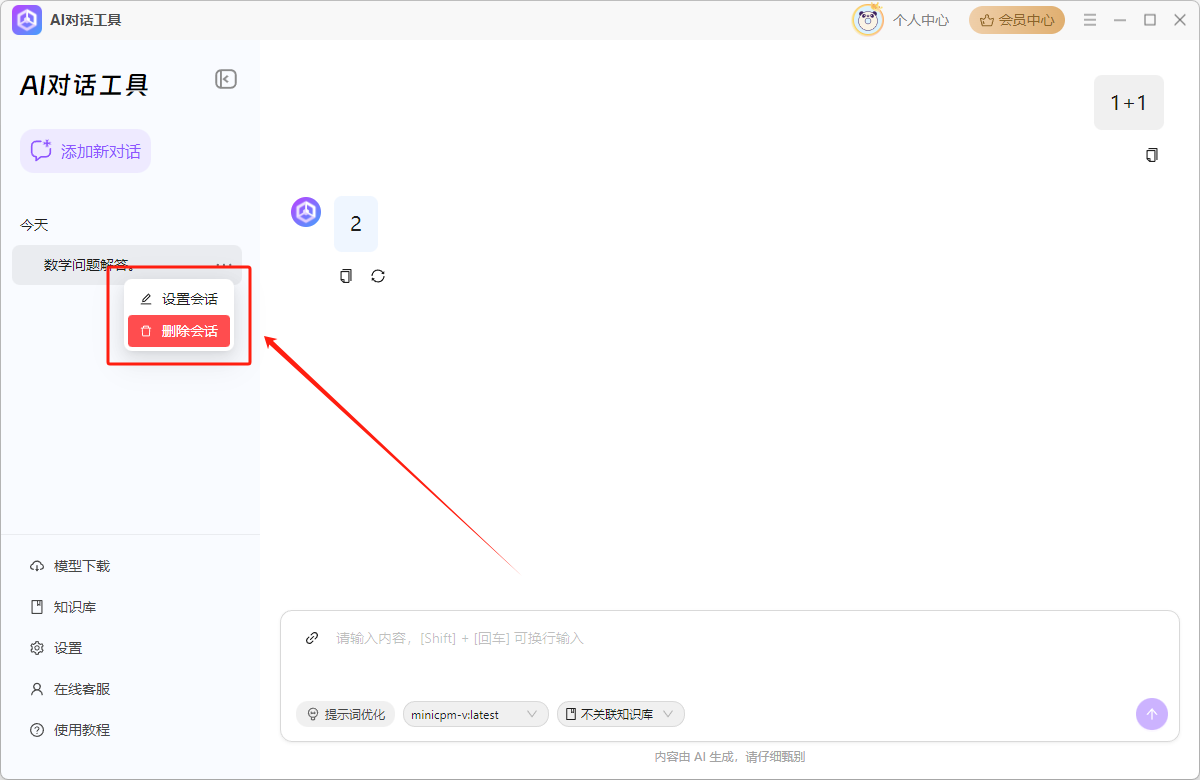Select the 数学问题解答 conversation
This screenshot has width=1200, height=780.
127,265
